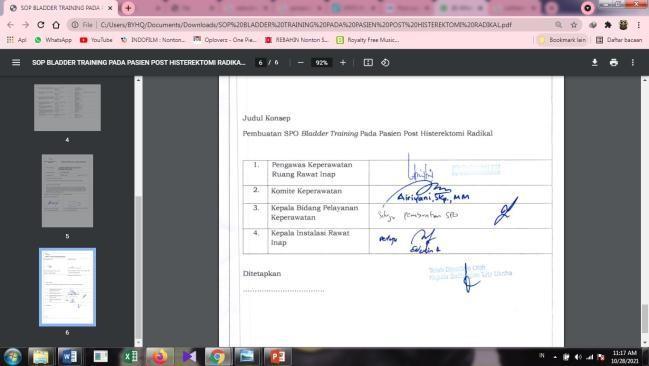Viewport: 649px width, 366px height.
Task: Download the PDF file
Action: tap(594, 63)
